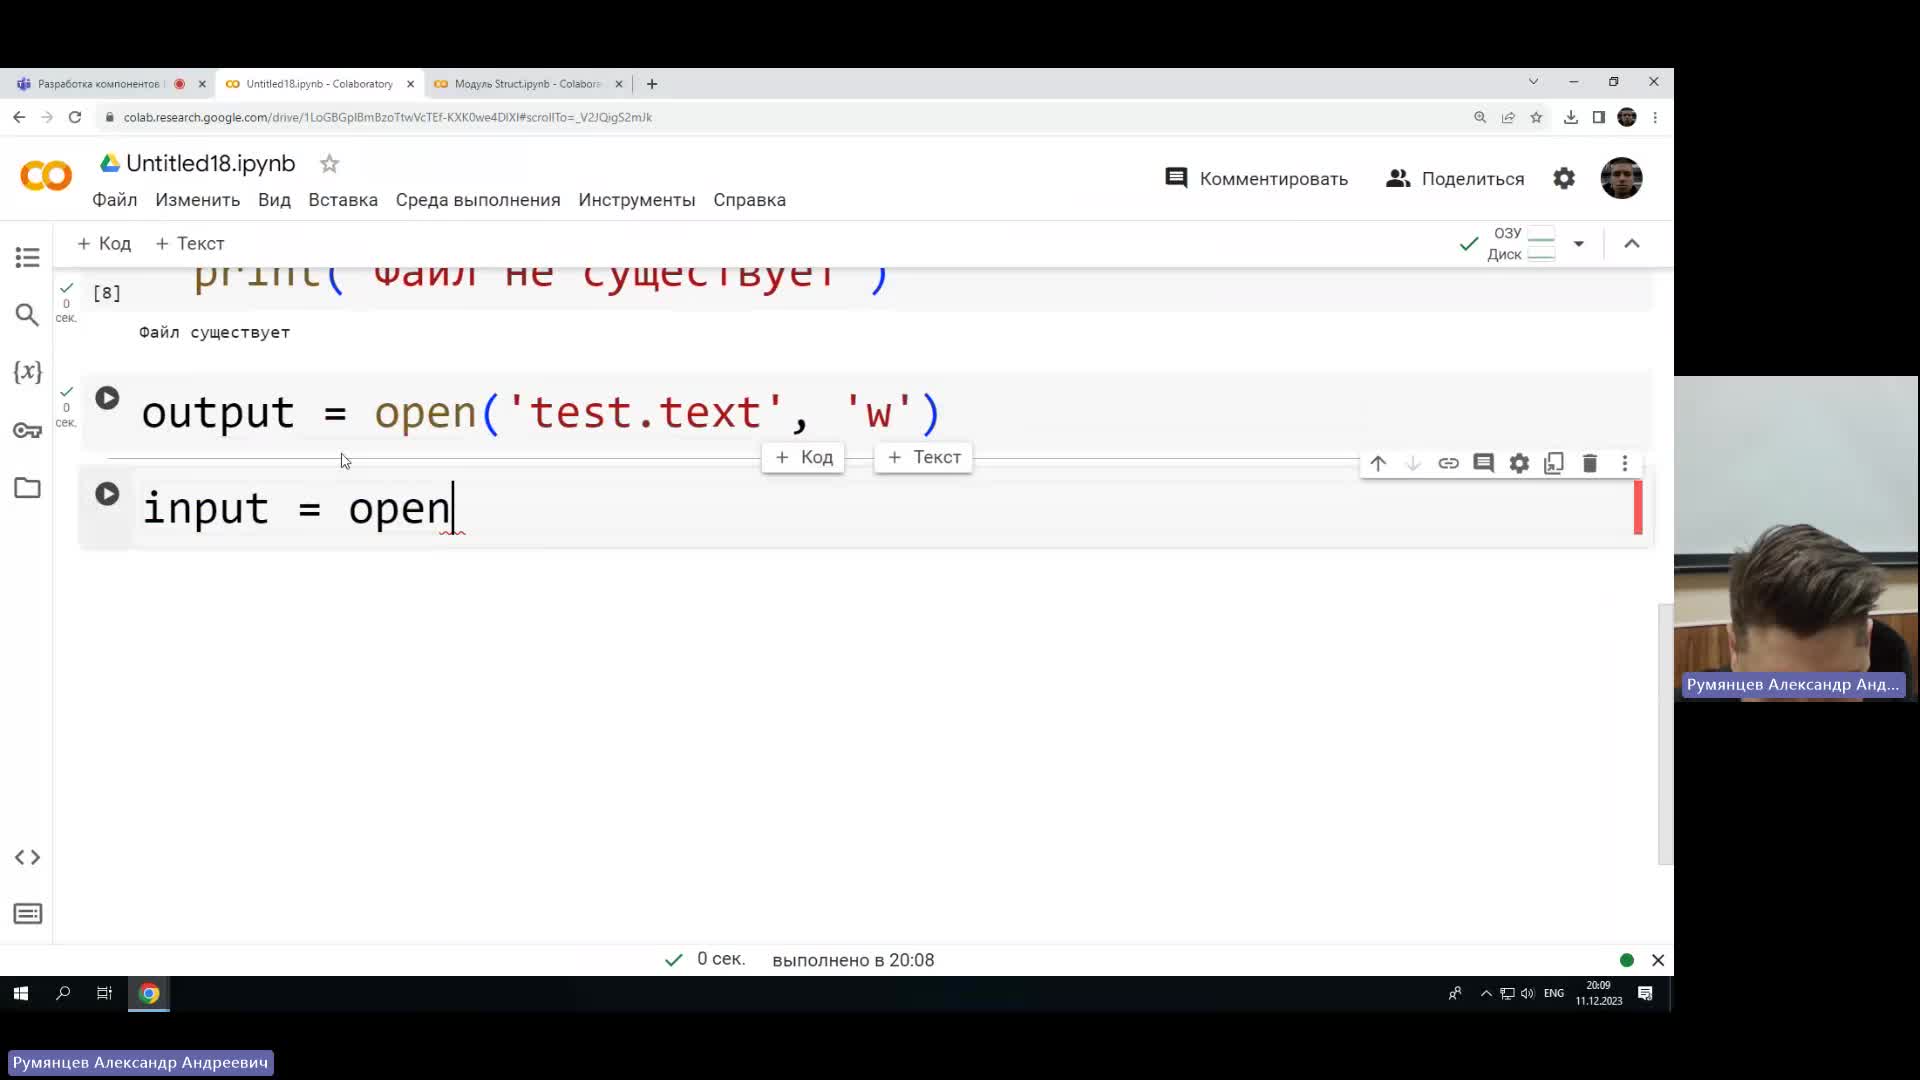Screen dimensions: 1920x1080
Task: Open Windows taskbar search
Action: [x=63, y=993]
